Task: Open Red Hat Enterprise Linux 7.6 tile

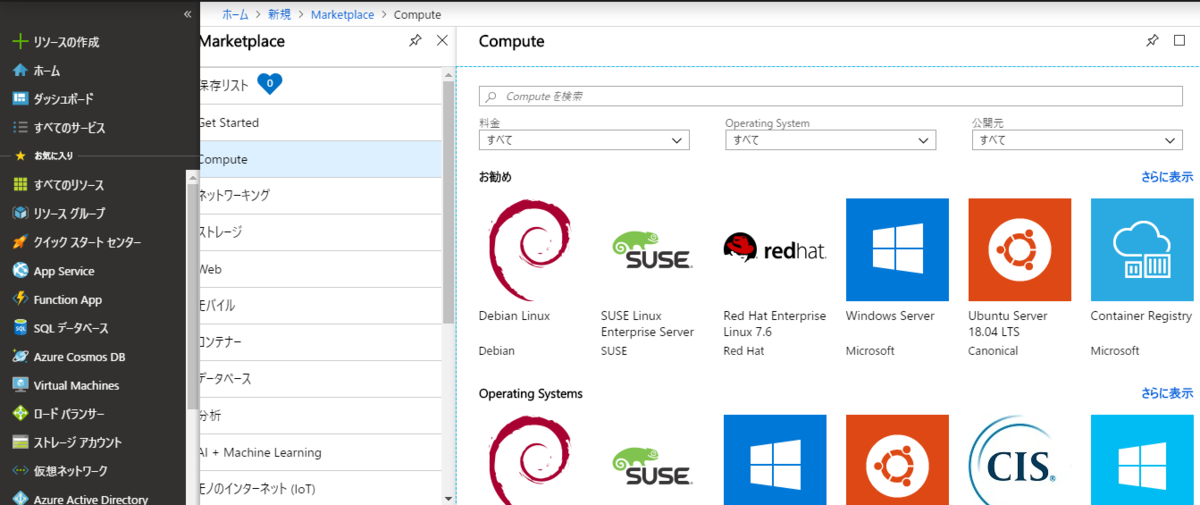Action: (x=775, y=277)
